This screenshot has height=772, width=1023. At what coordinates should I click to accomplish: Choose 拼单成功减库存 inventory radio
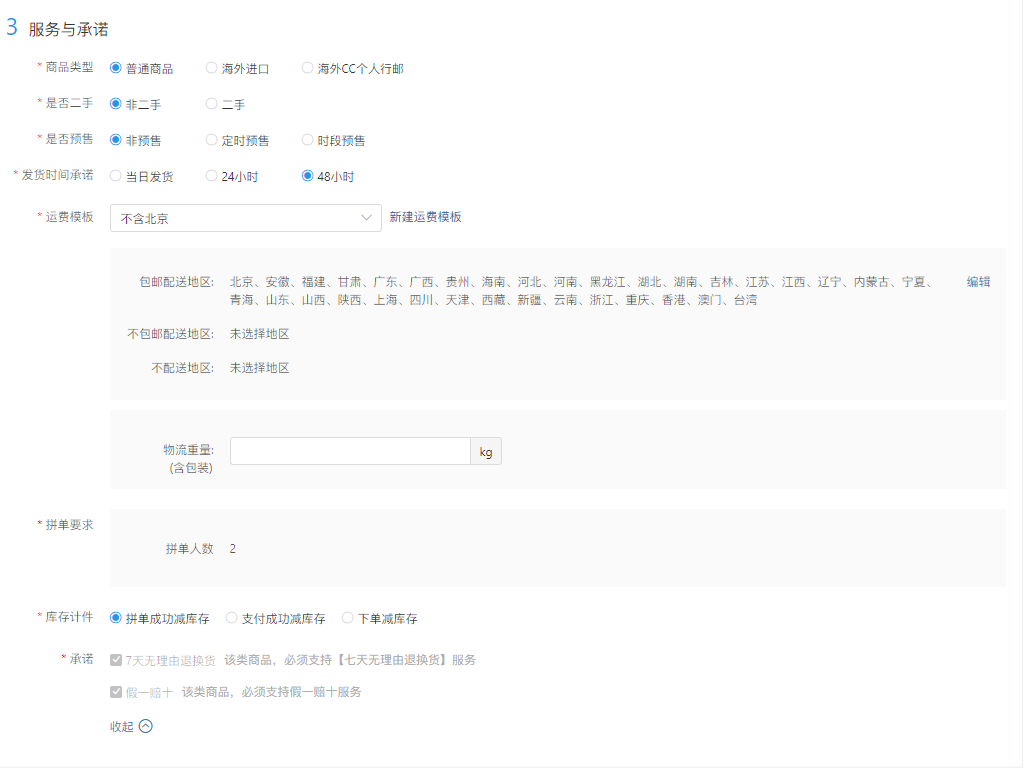(x=116, y=618)
